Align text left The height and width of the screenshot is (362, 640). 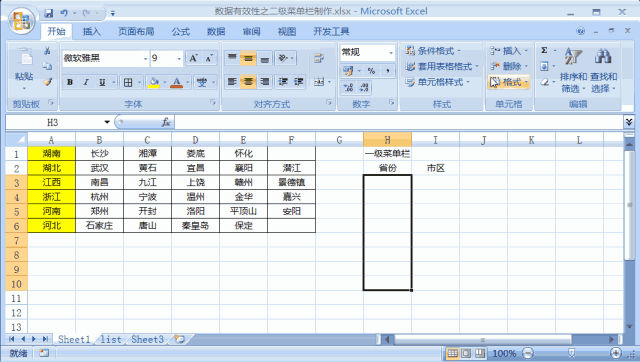(232, 82)
